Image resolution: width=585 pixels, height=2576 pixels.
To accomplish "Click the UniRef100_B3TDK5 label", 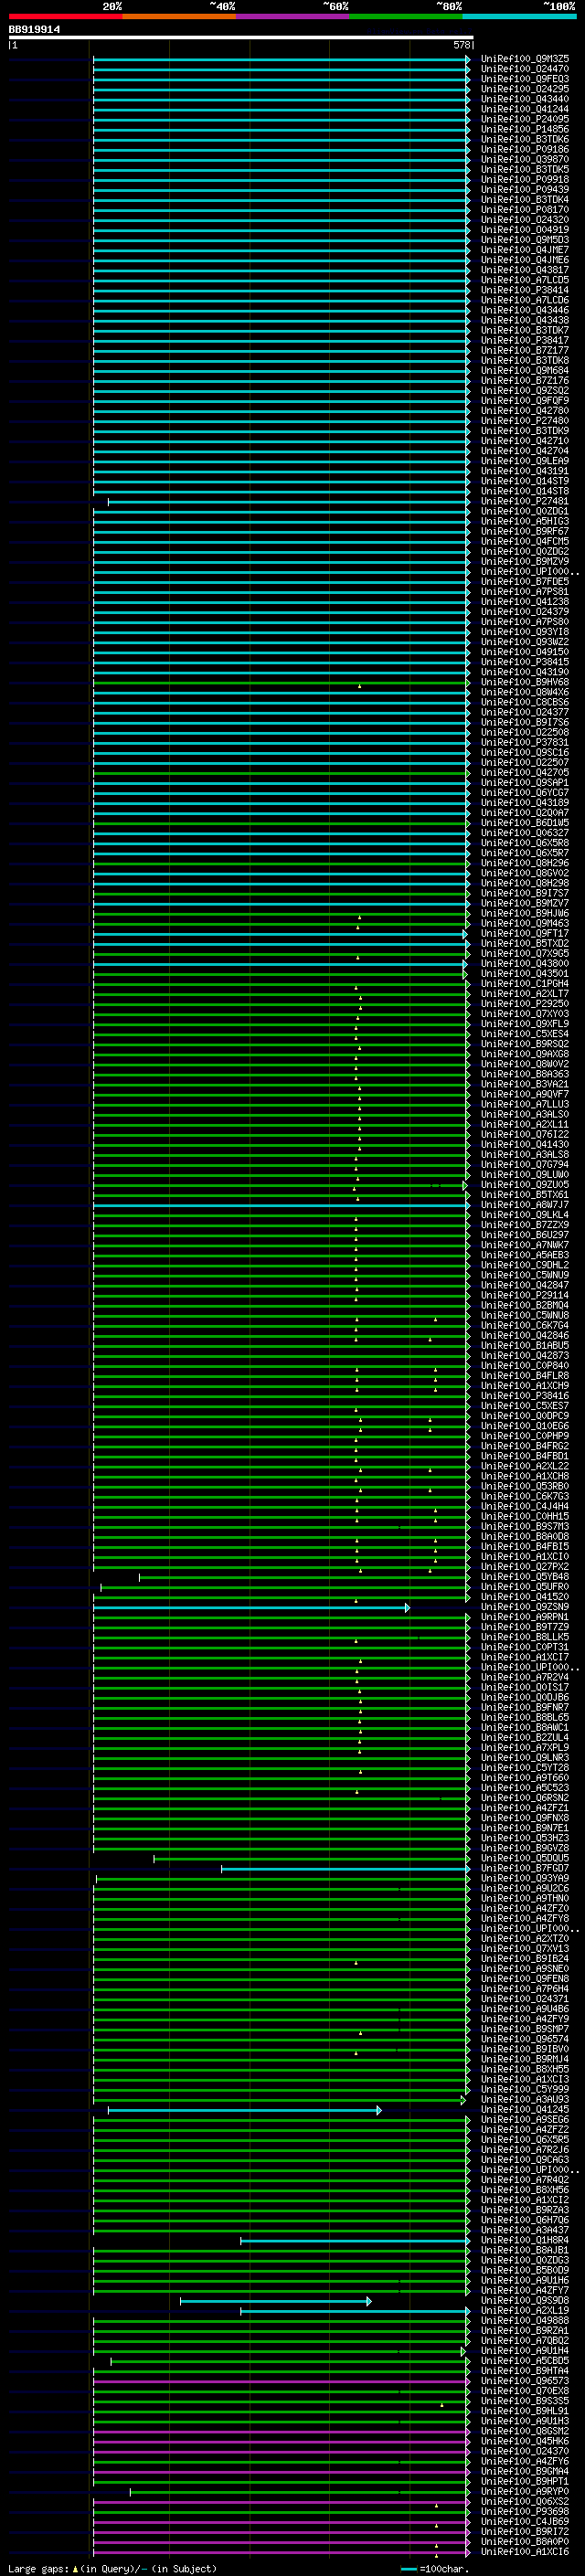I will 525,169.
